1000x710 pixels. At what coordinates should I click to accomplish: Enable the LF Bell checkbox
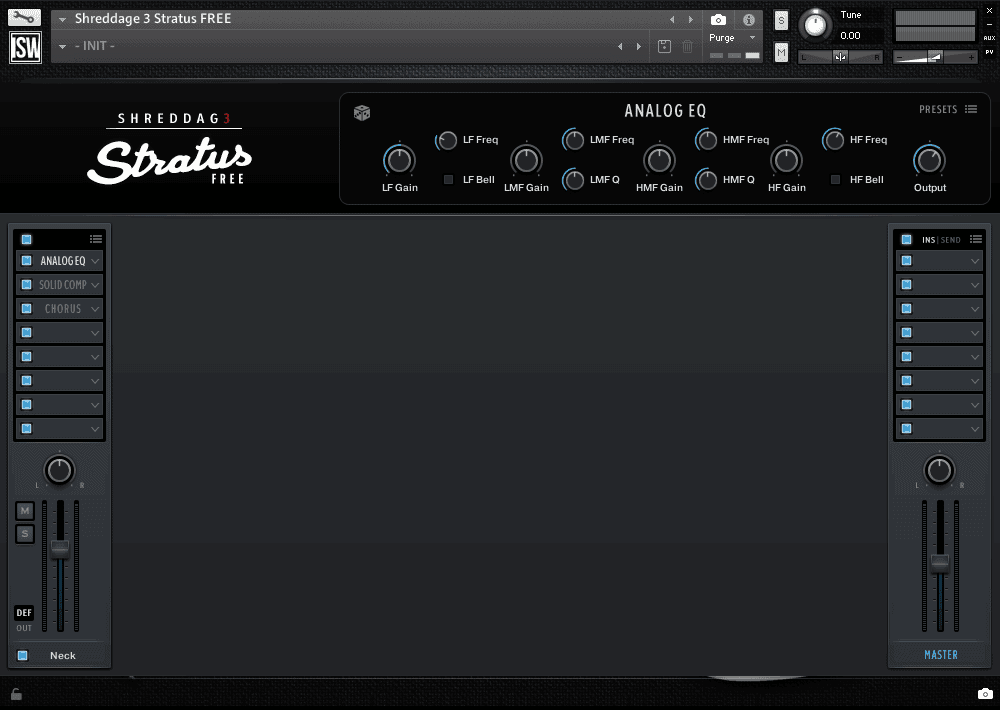(x=447, y=180)
